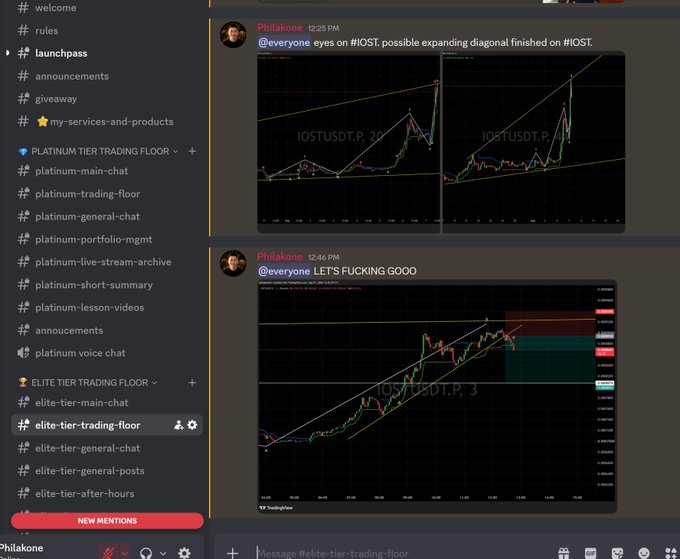Click the 12:25 PM timestamp
680x559 pixels.
pos(324,28)
